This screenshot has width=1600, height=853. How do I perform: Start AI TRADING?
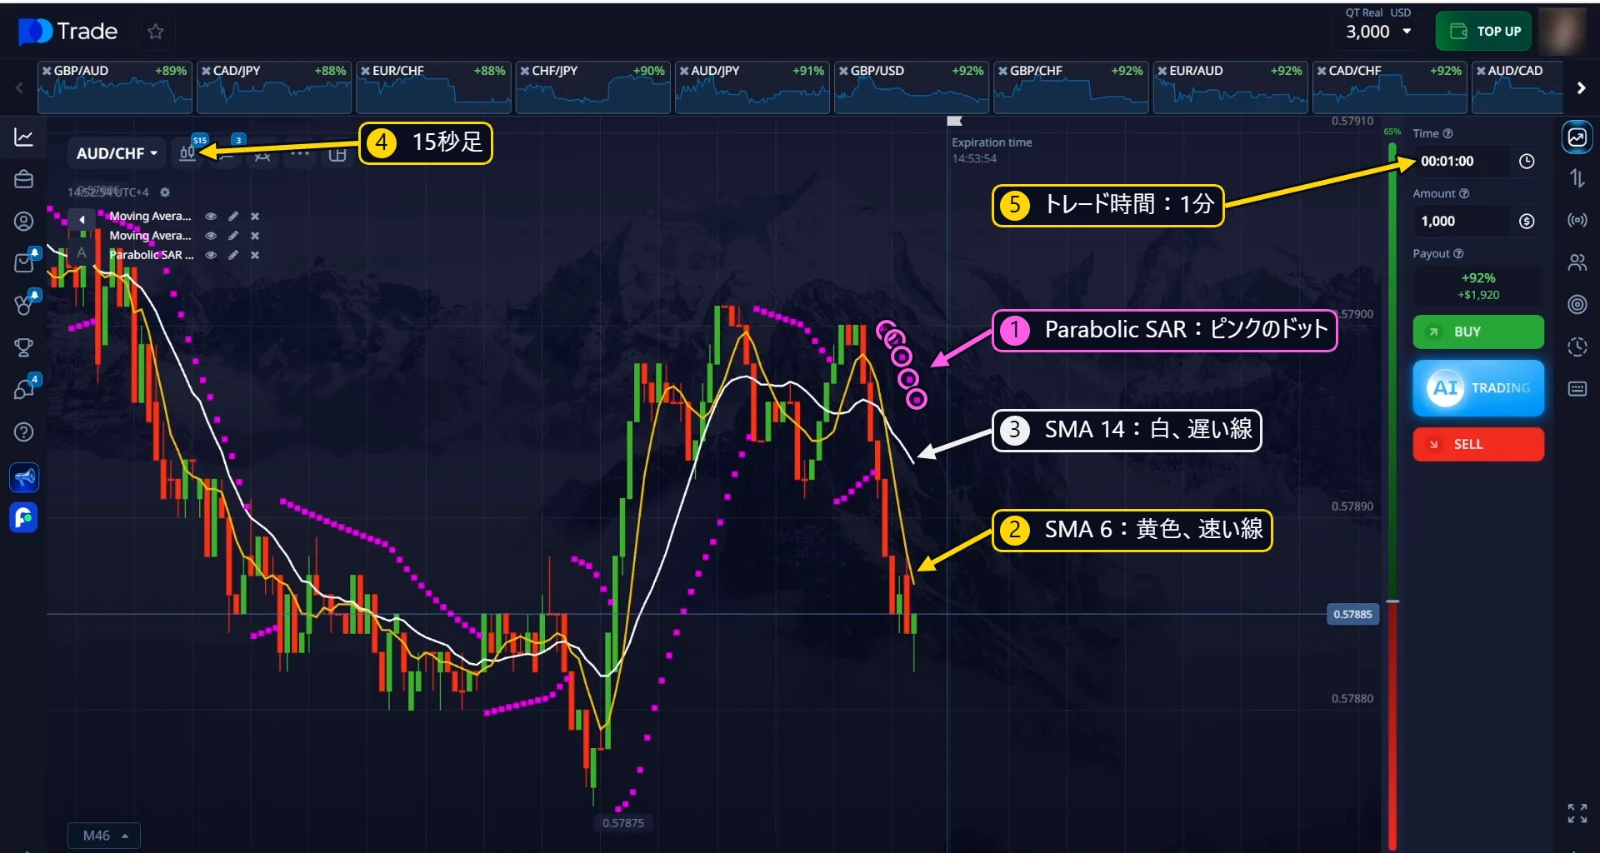1478,388
